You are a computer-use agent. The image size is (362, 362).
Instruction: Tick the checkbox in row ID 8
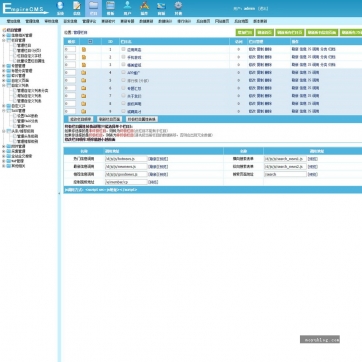pos(123,103)
